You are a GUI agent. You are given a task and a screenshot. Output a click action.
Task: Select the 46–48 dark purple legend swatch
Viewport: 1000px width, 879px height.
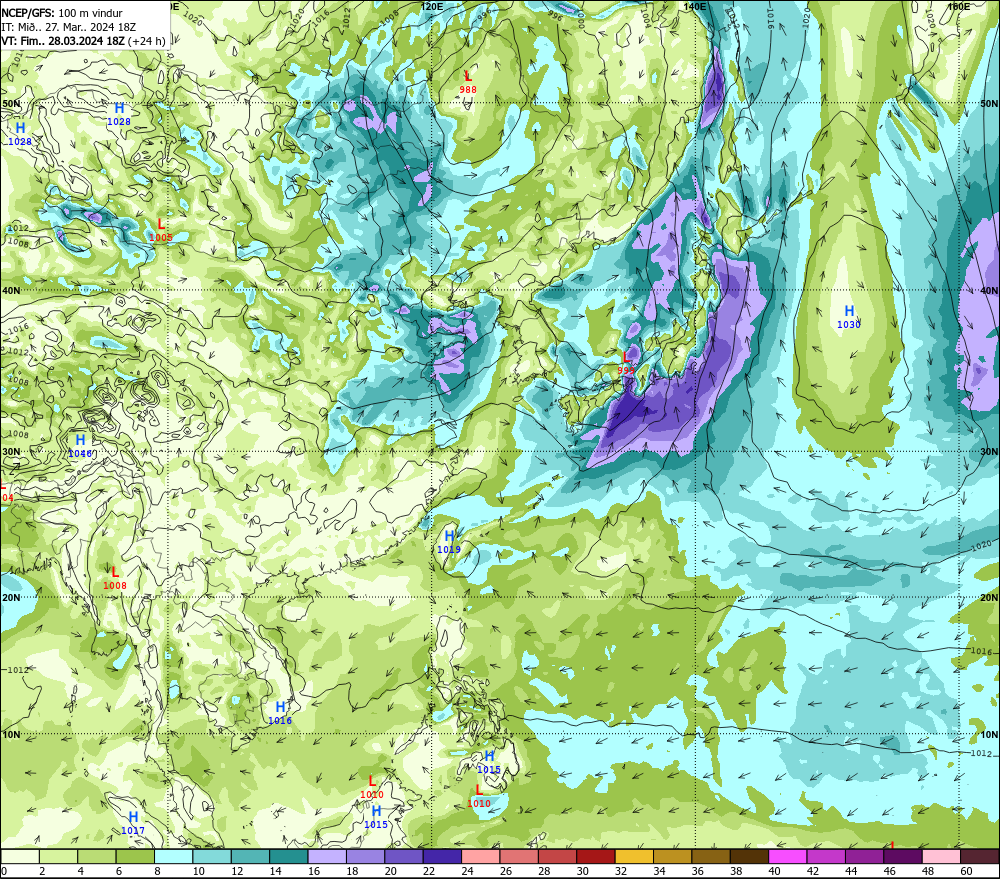pos(902,856)
